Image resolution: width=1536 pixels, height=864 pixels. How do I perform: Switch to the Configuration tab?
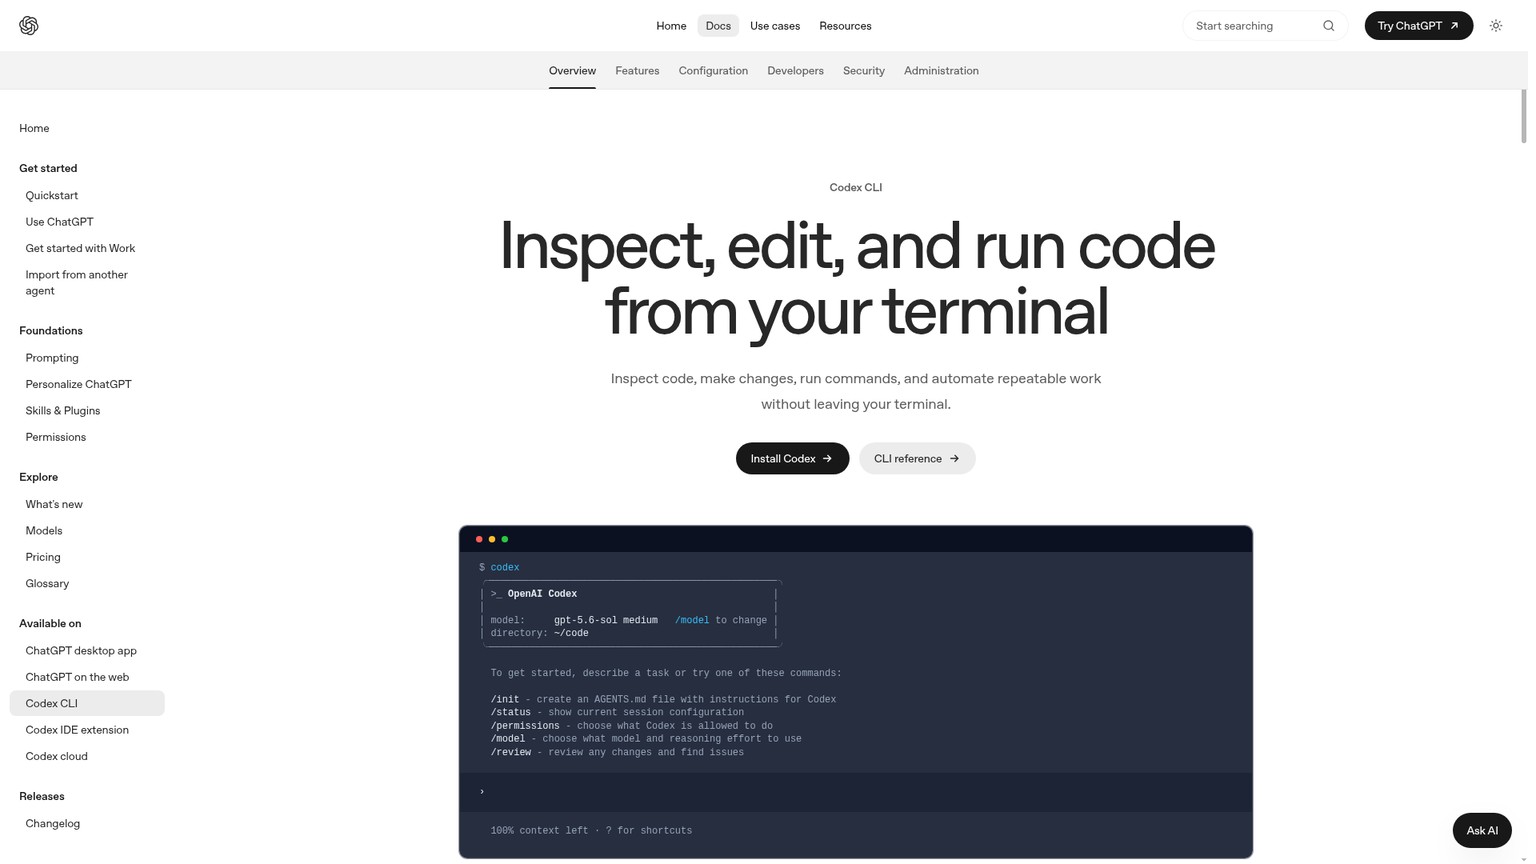(x=713, y=71)
